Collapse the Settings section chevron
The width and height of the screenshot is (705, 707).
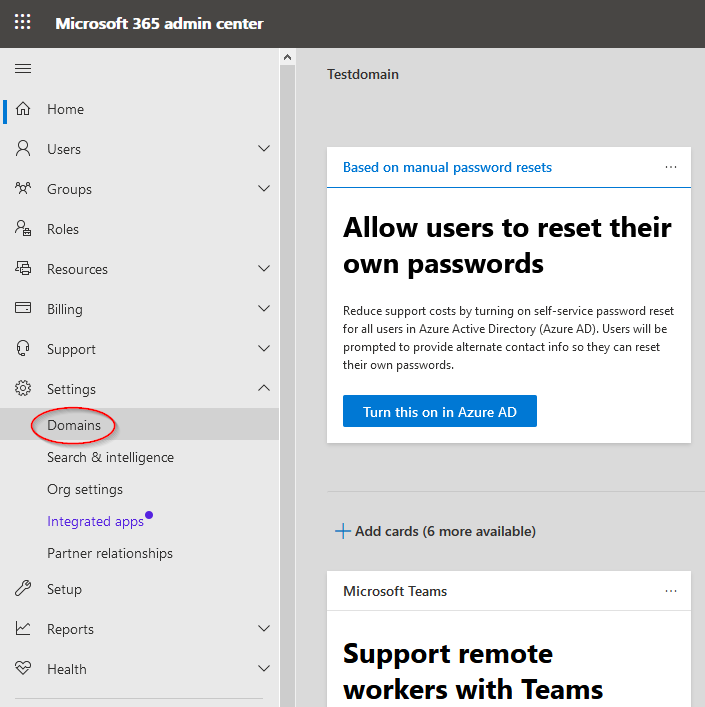click(x=264, y=389)
